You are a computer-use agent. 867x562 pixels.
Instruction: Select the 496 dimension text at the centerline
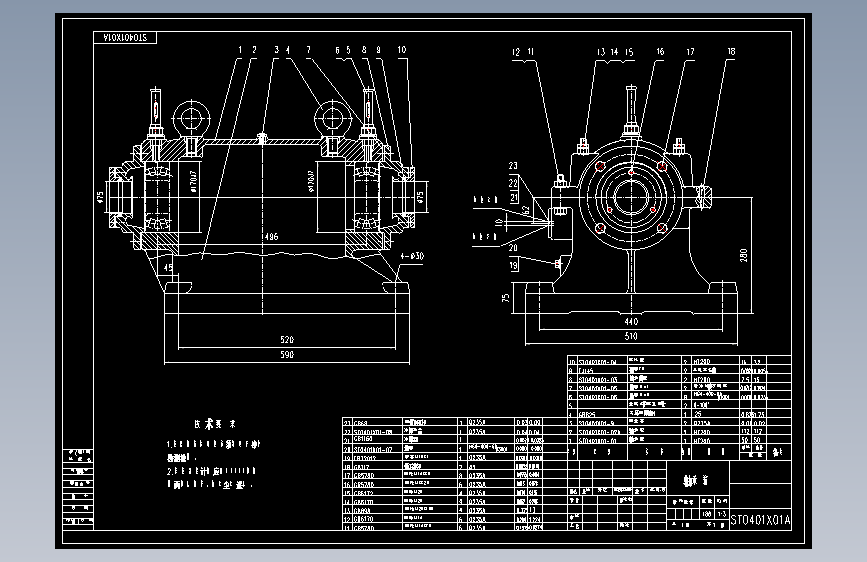271,237
